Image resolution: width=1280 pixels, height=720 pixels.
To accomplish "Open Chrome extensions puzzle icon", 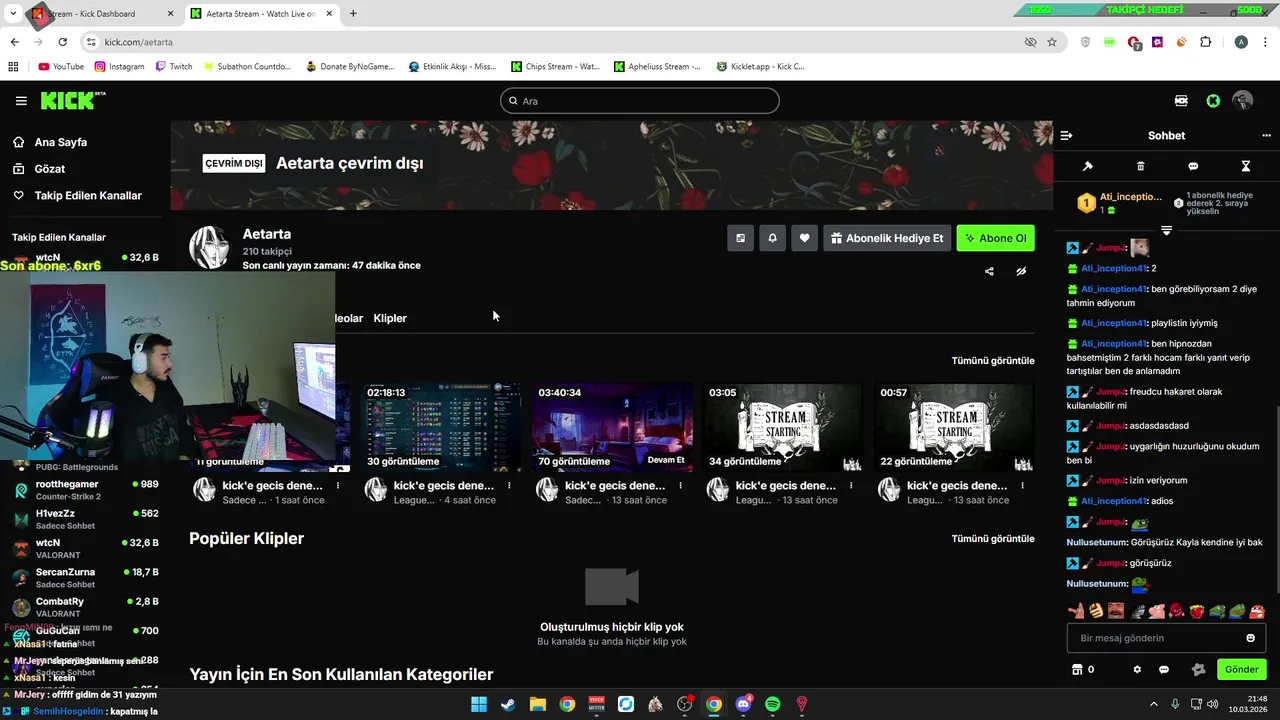I will 1205,42.
